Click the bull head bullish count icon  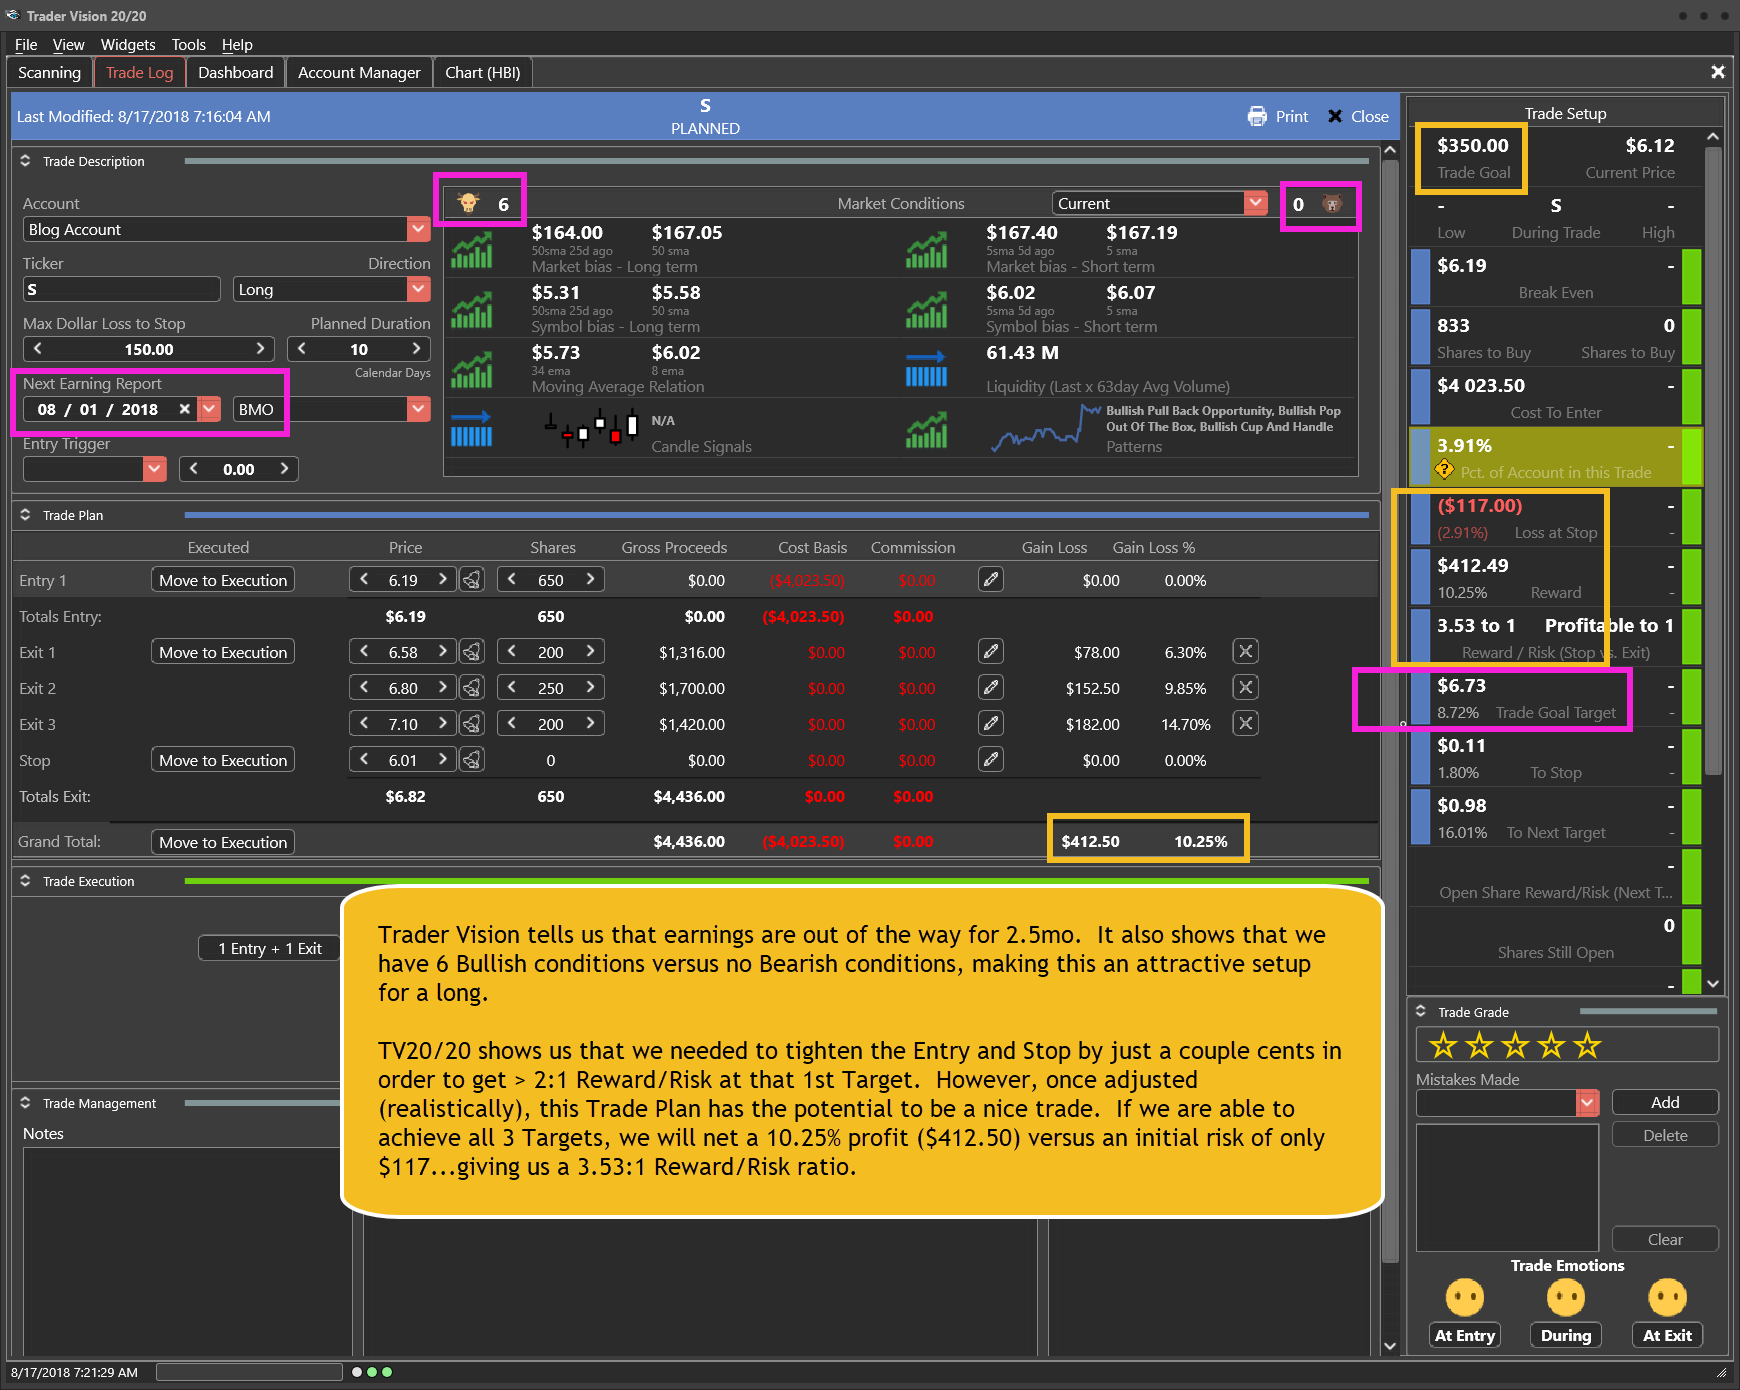click(x=468, y=203)
